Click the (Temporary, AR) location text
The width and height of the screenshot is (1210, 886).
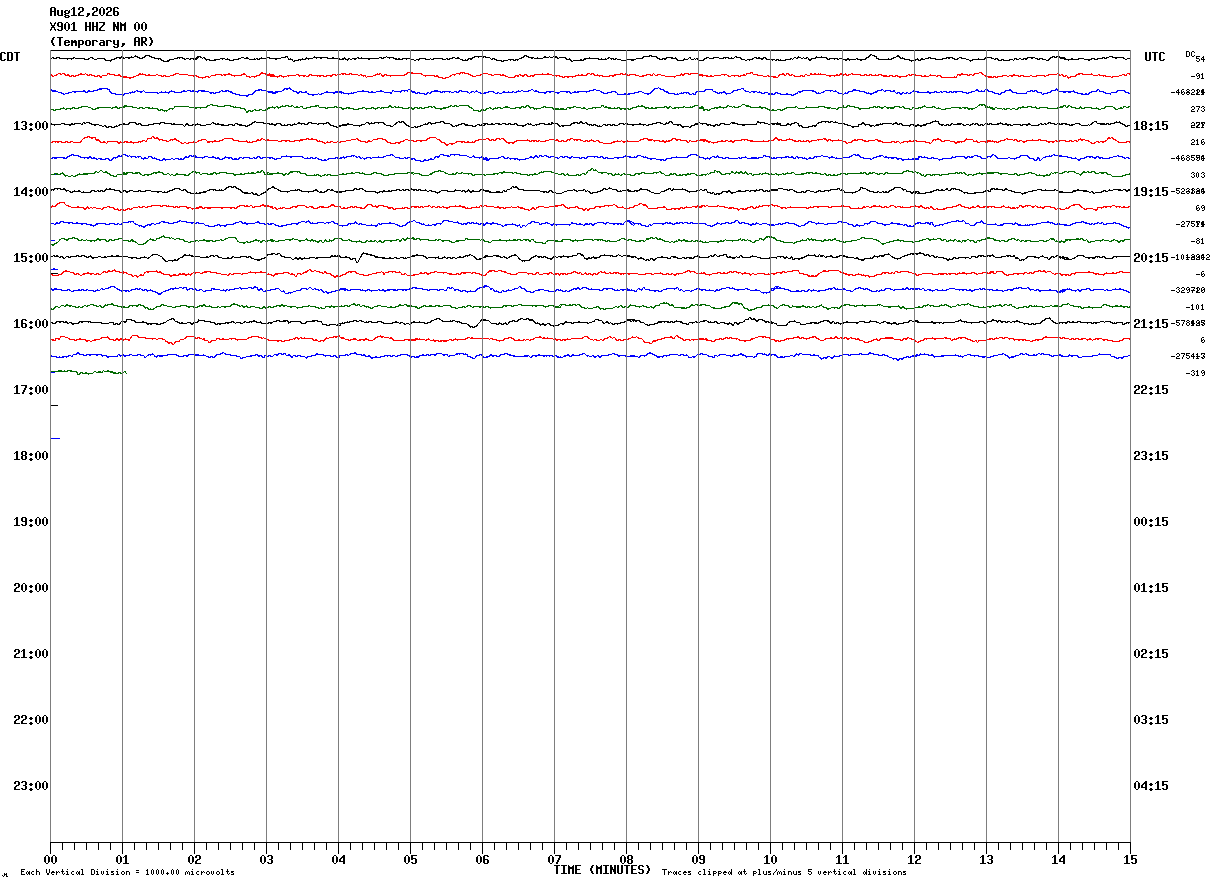(x=102, y=42)
